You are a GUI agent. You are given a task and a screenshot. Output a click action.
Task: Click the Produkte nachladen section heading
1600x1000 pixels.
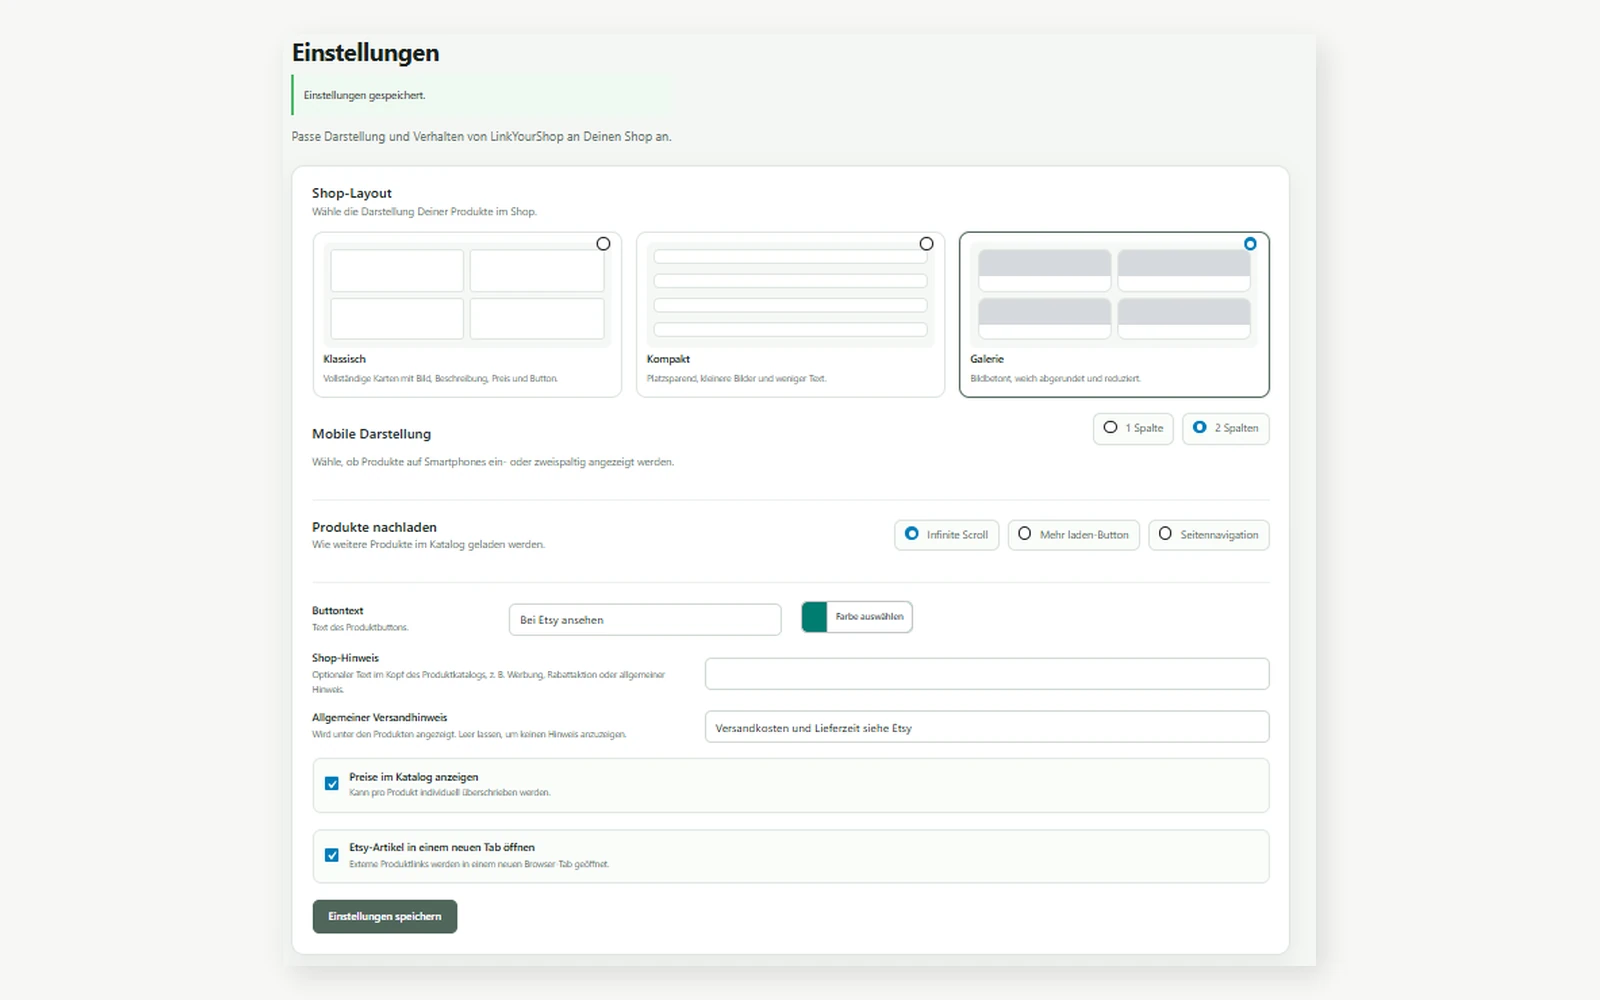tap(374, 527)
